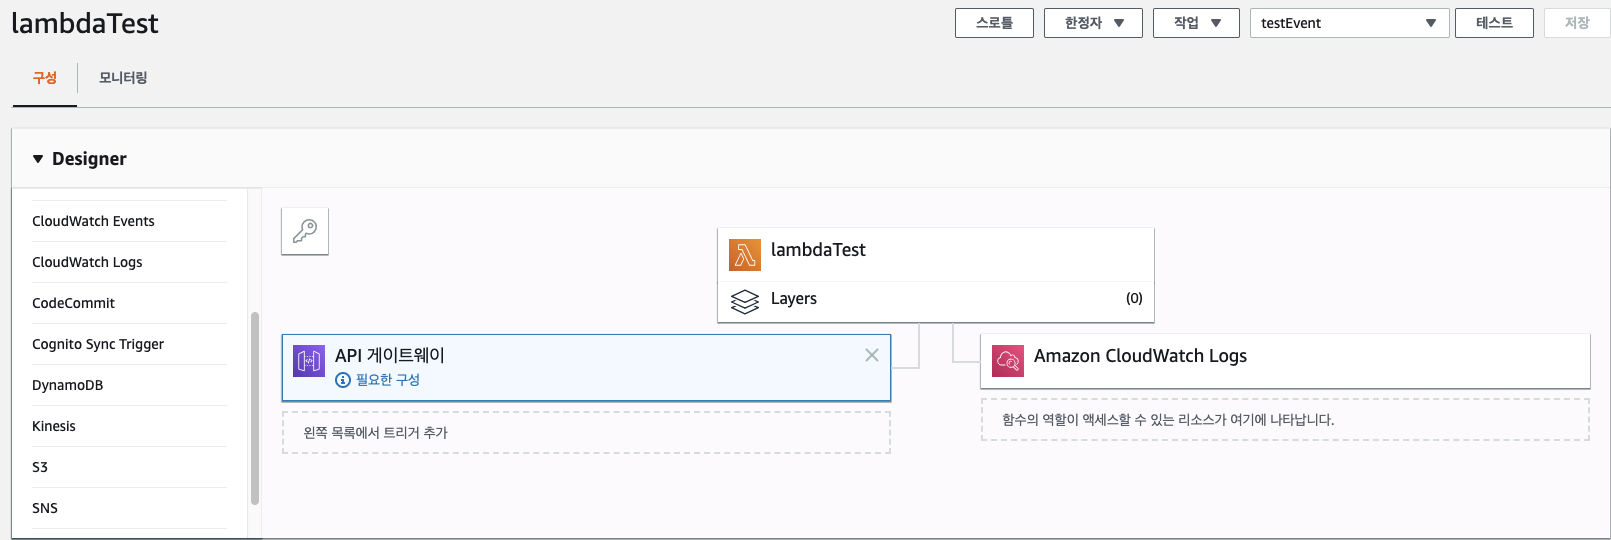
Task: Open the 한정자 dropdown
Action: pos(1093,23)
